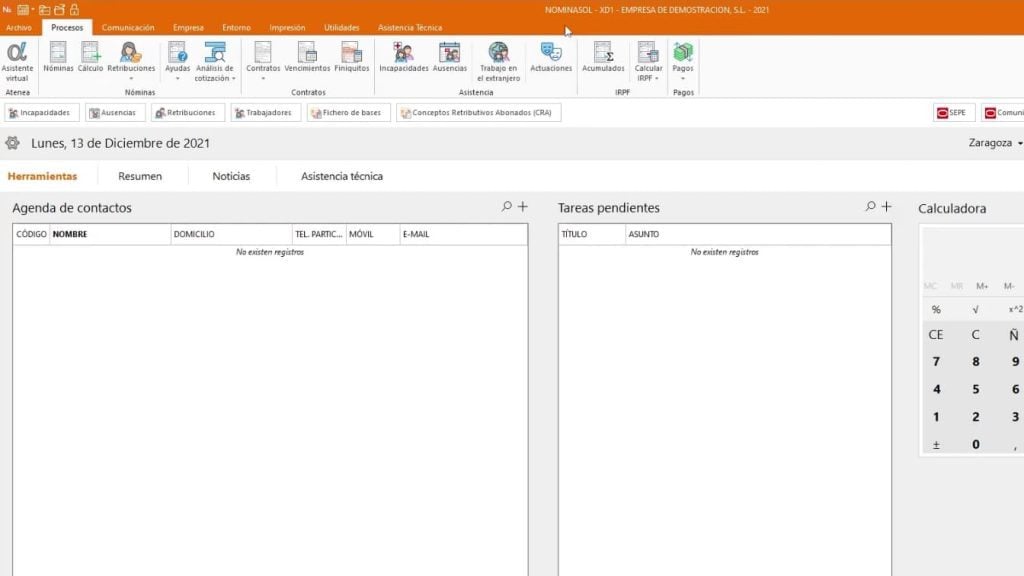The image size is (1024, 576).
Task: Click the Trabajadores shortcut button
Action: click(x=265, y=112)
